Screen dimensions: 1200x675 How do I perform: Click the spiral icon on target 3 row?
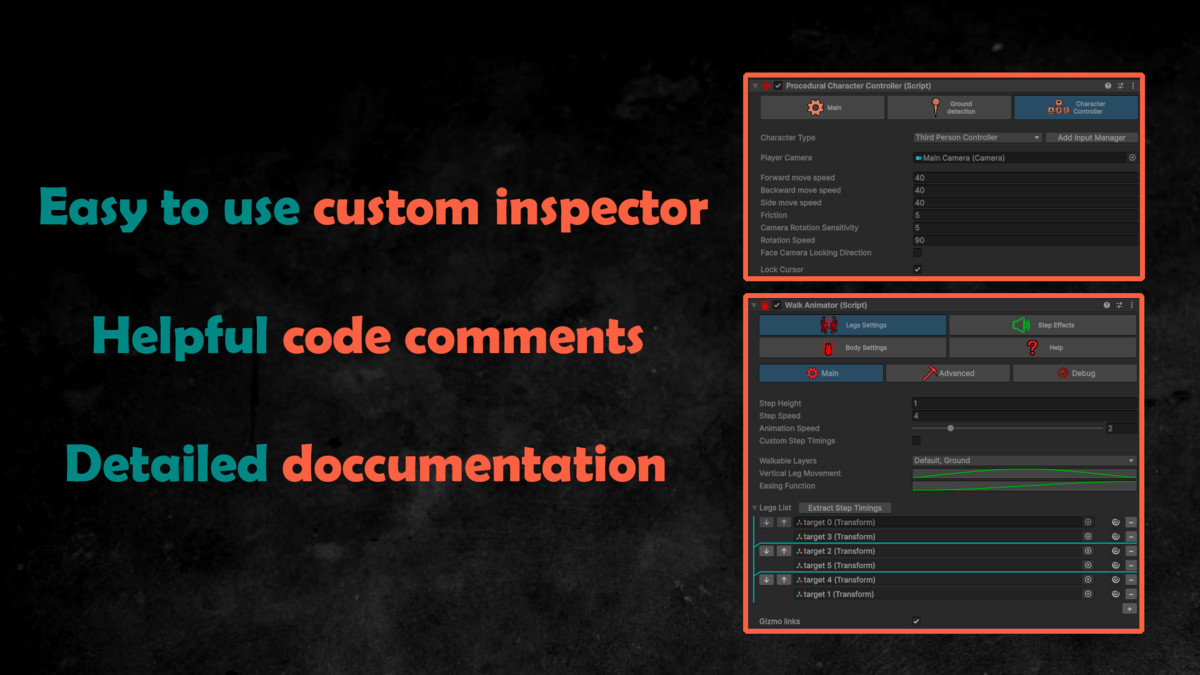coord(1115,537)
